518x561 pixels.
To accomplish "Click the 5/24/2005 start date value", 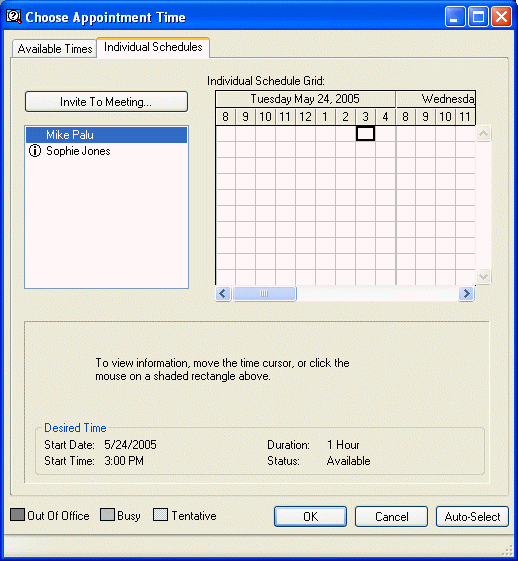I will [x=130, y=445].
